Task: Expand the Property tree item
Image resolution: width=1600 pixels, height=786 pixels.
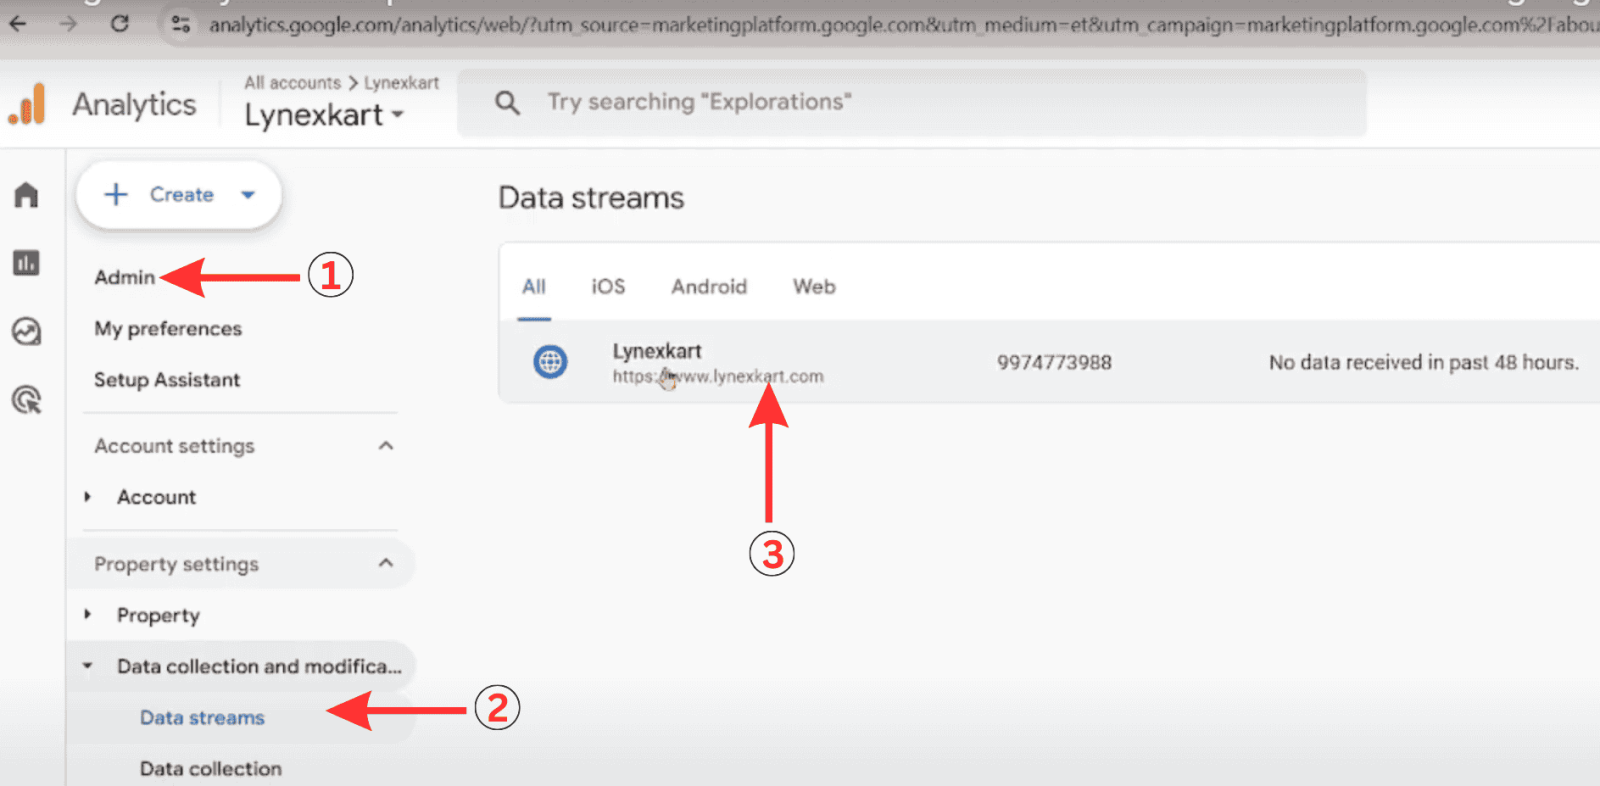Action: click(88, 615)
